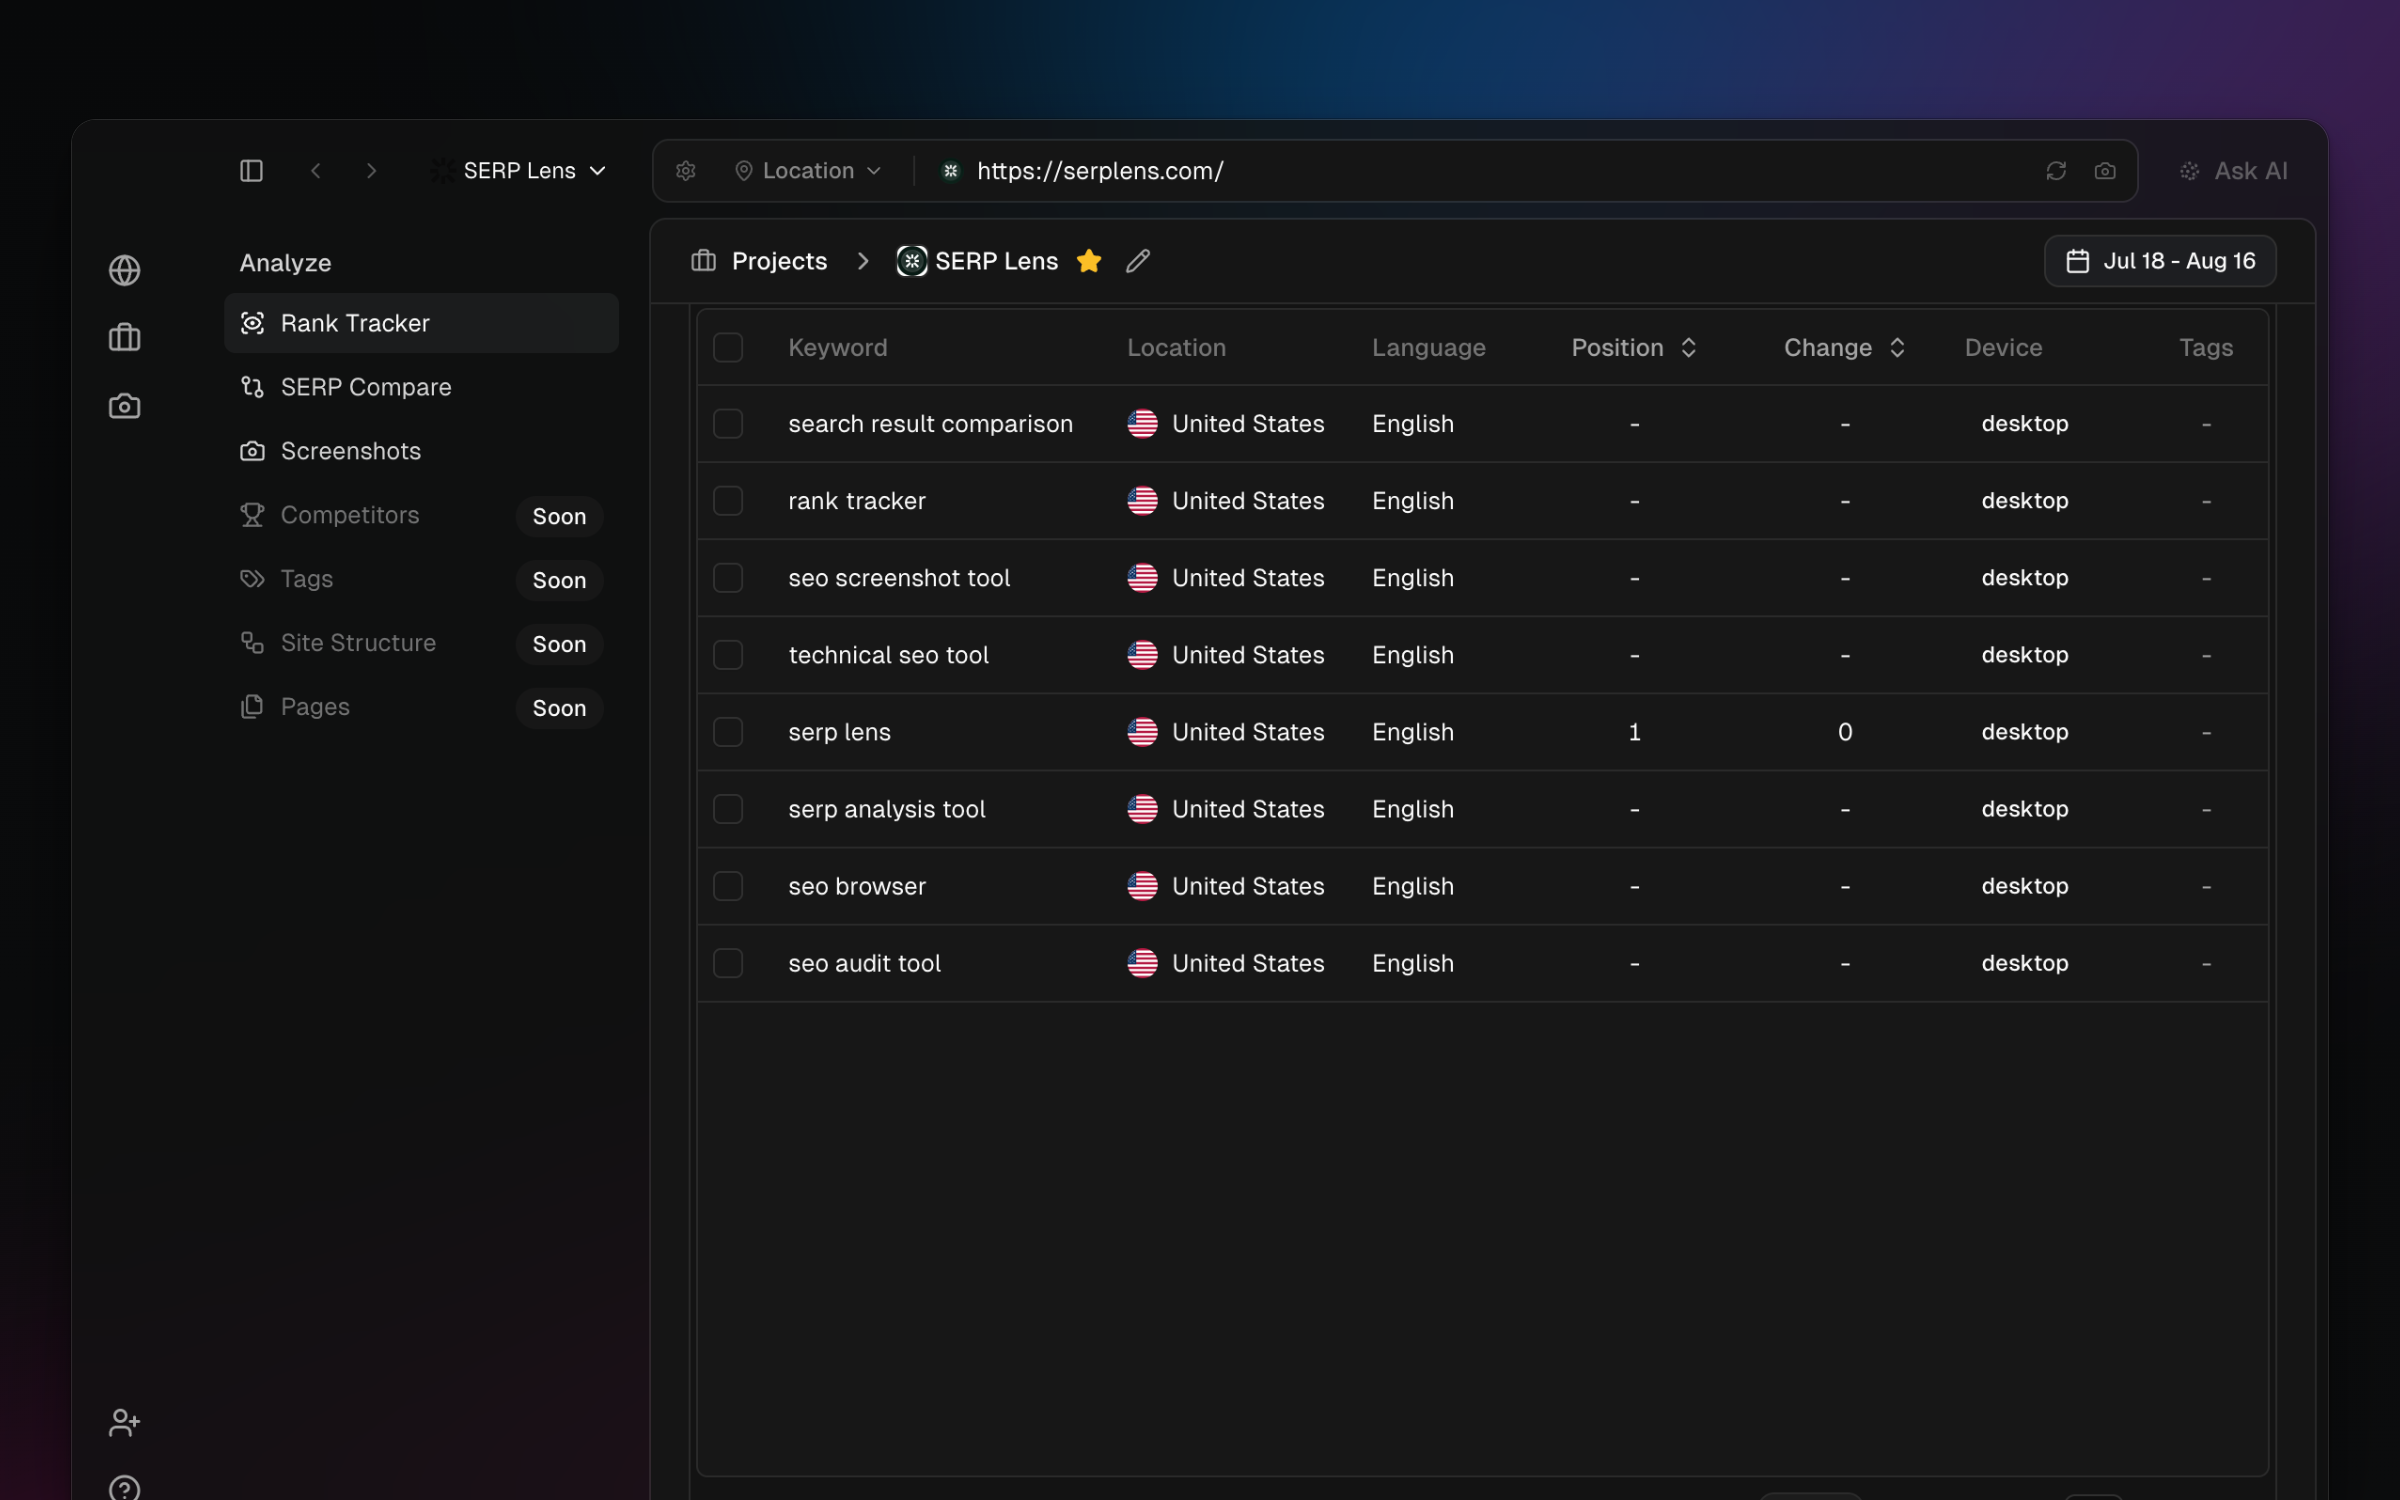Click the Keyword column header

tap(837, 348)
